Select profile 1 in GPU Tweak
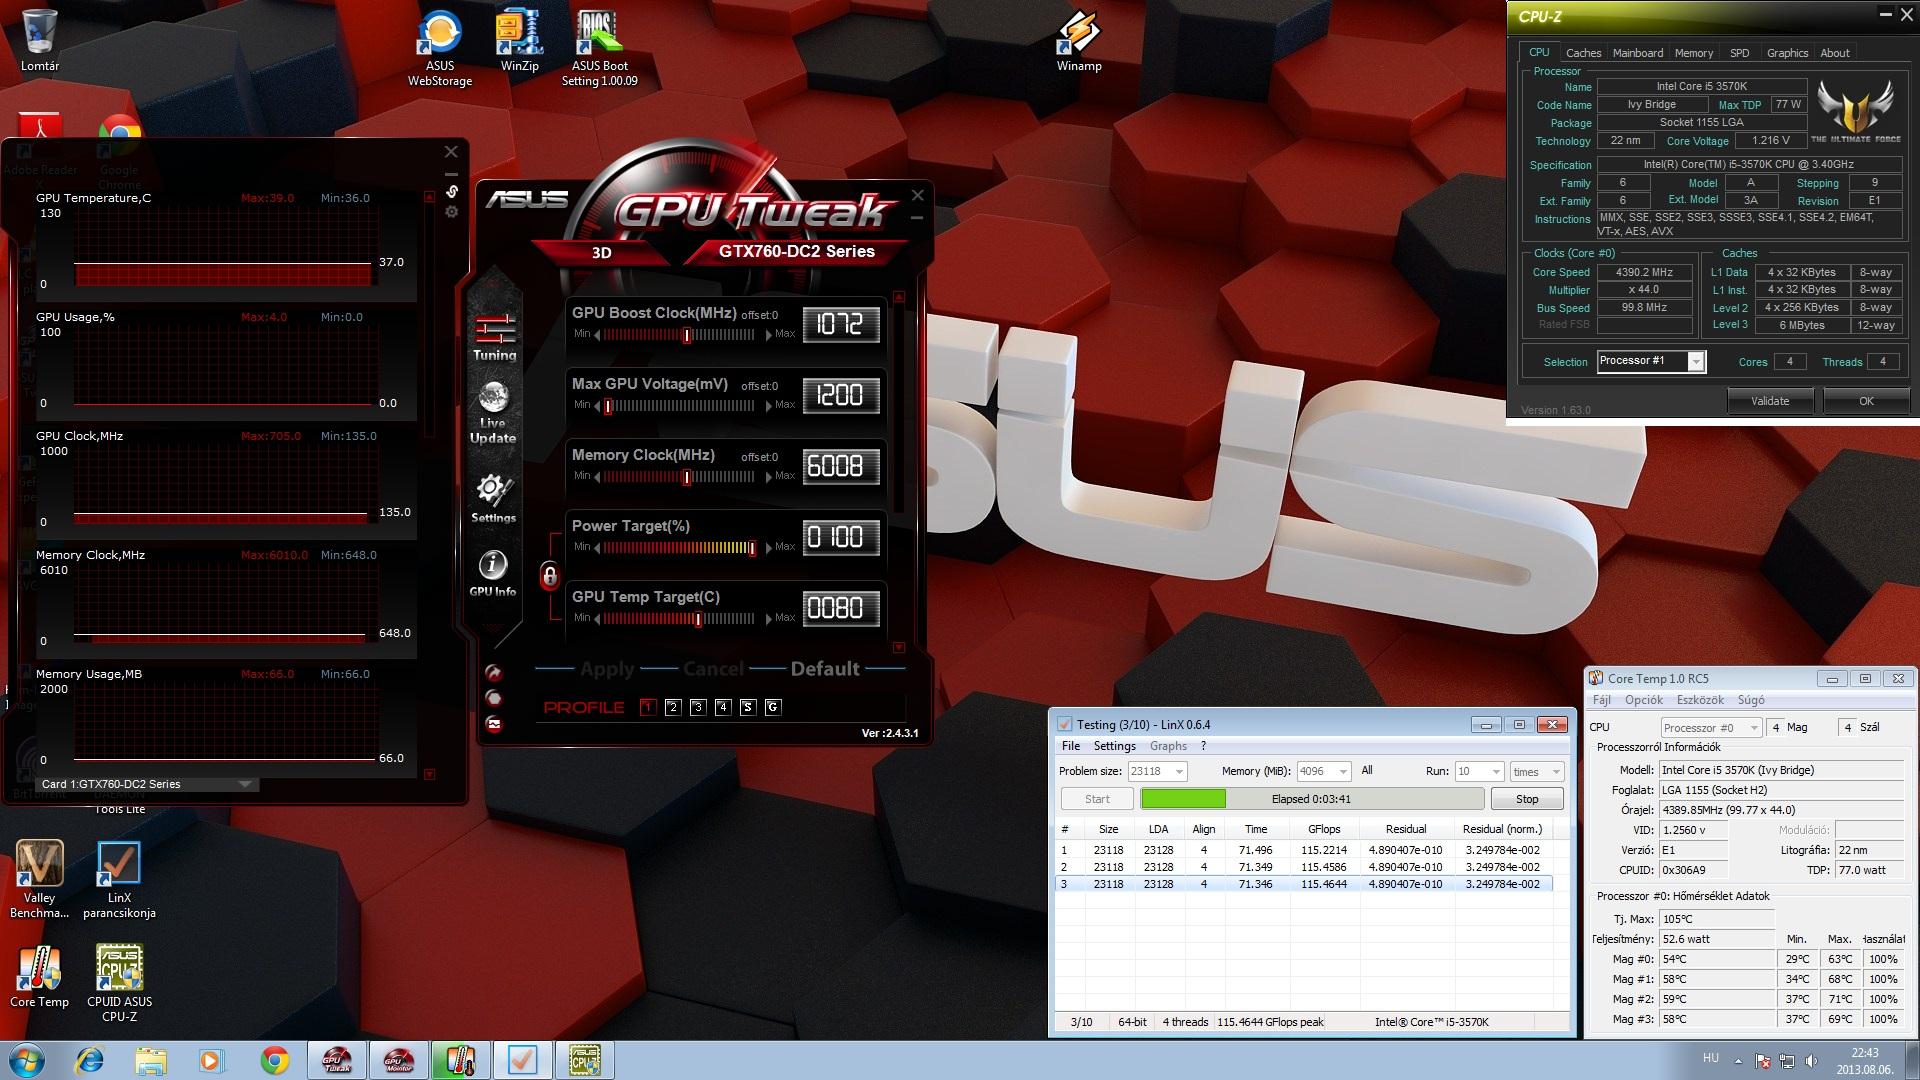The image size is (1920, 1080). pos(648,707)
